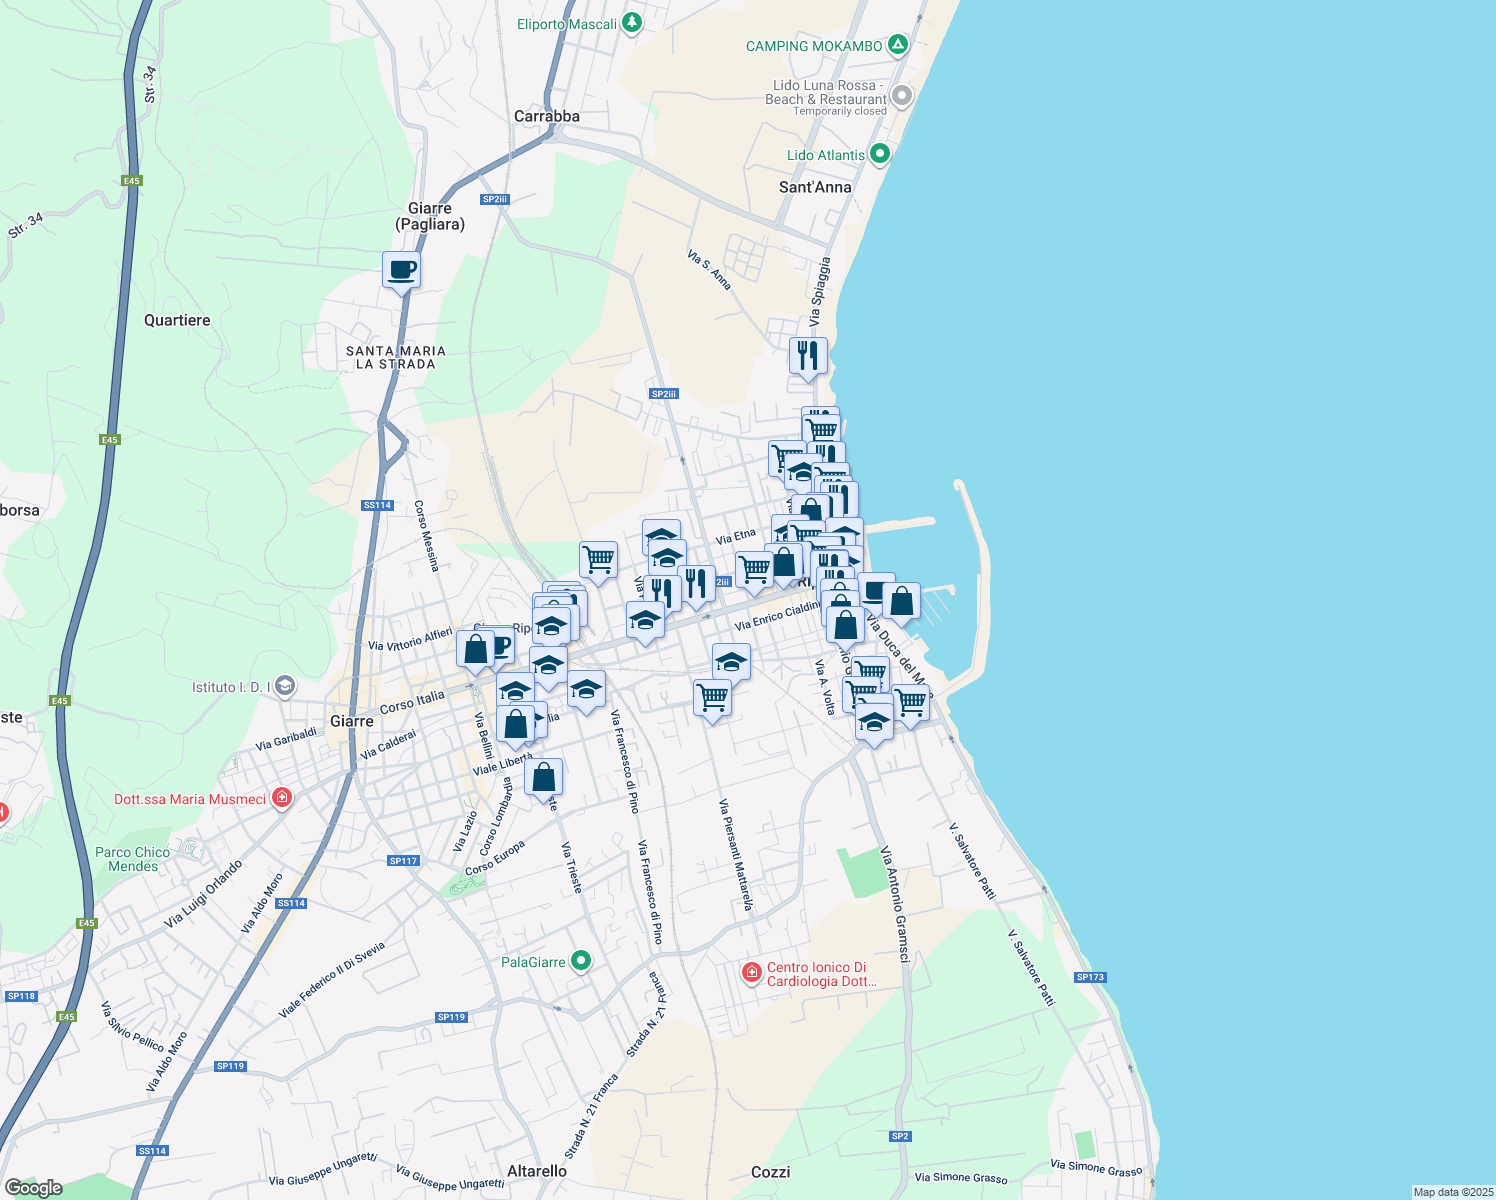Click the shopping bag marker on the harbor marina
Screen dimensions: 1496x1200
click(x=901, y=602)
